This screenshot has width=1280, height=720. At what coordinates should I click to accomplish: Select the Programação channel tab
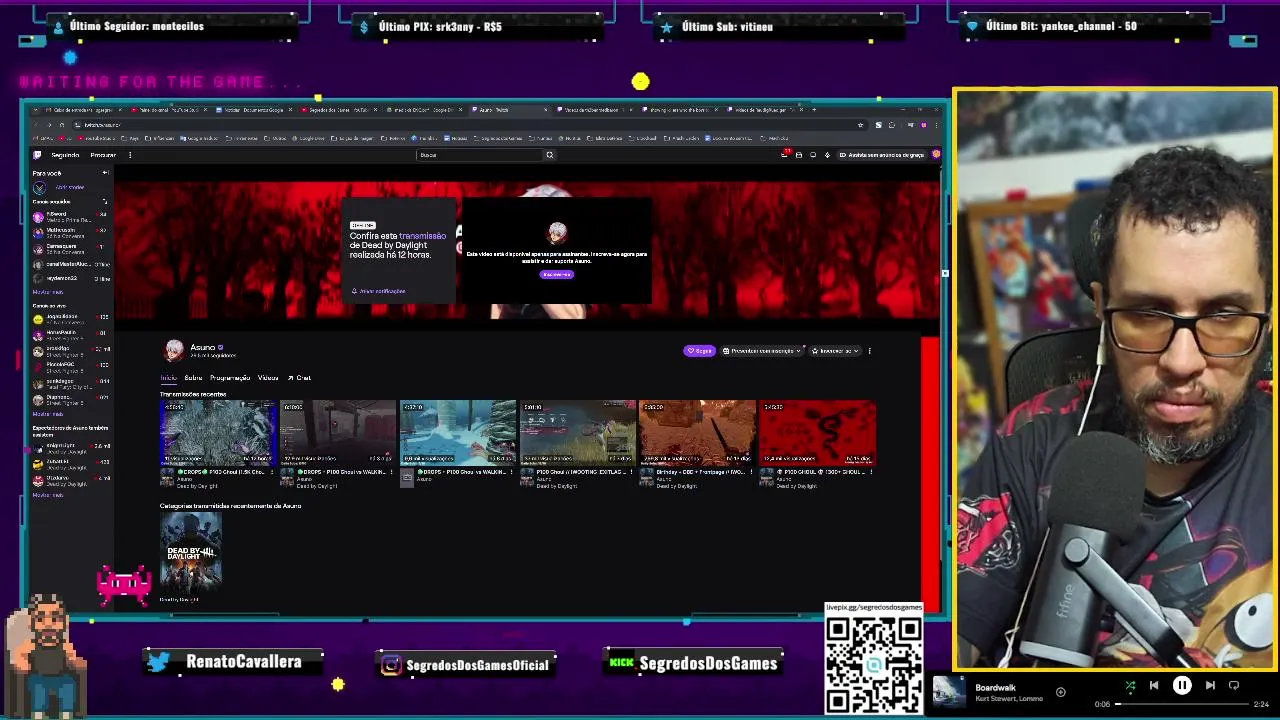click(x=230, y=378)
